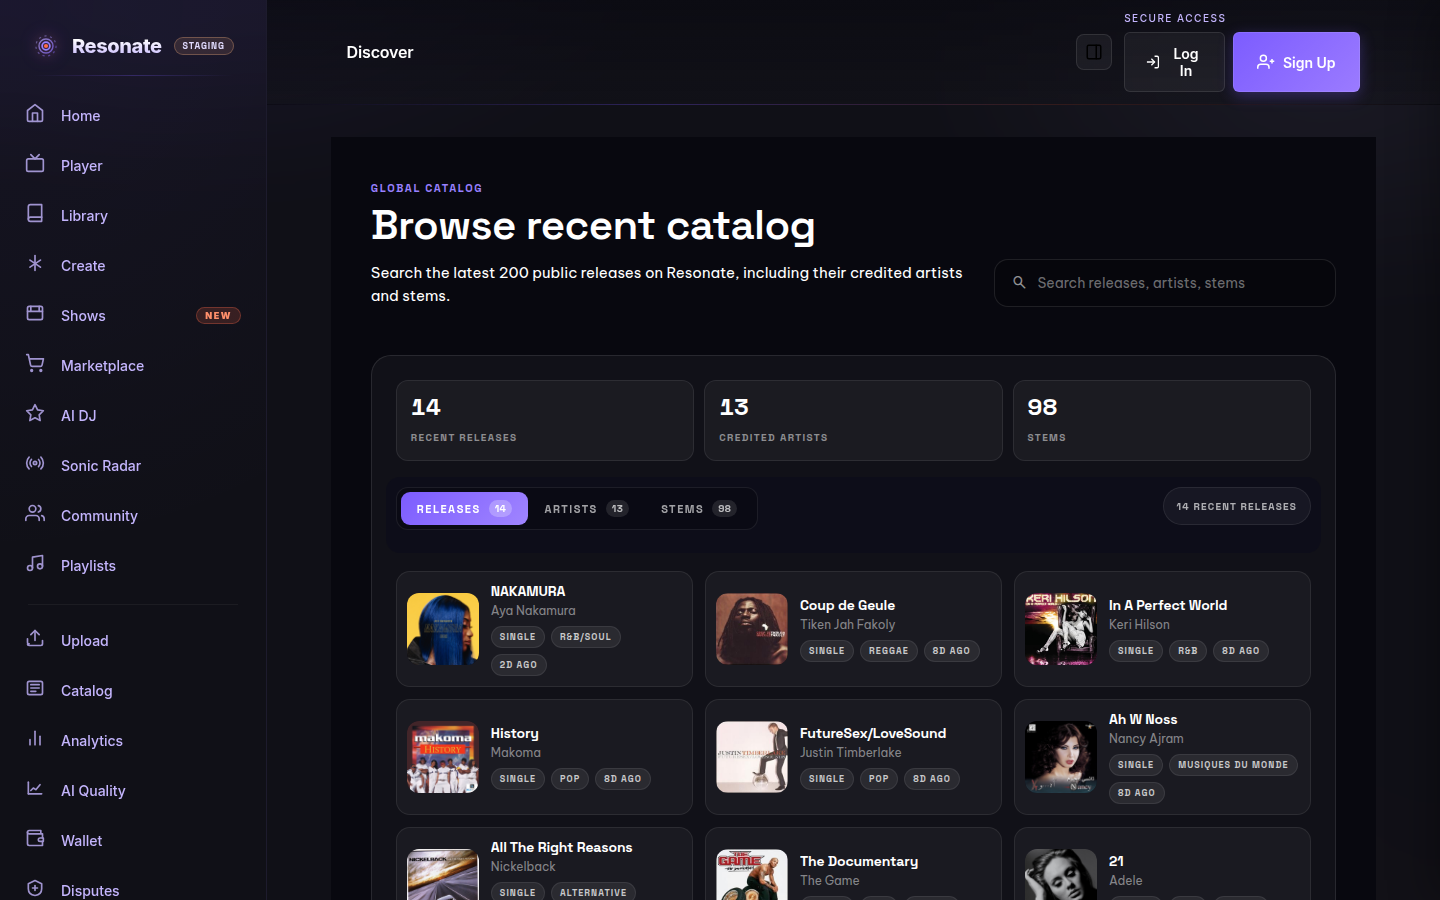This screenshot has height=900, width=1440.
Task: Open the NAKAMURA album cover
Action: tap(443, 629)
